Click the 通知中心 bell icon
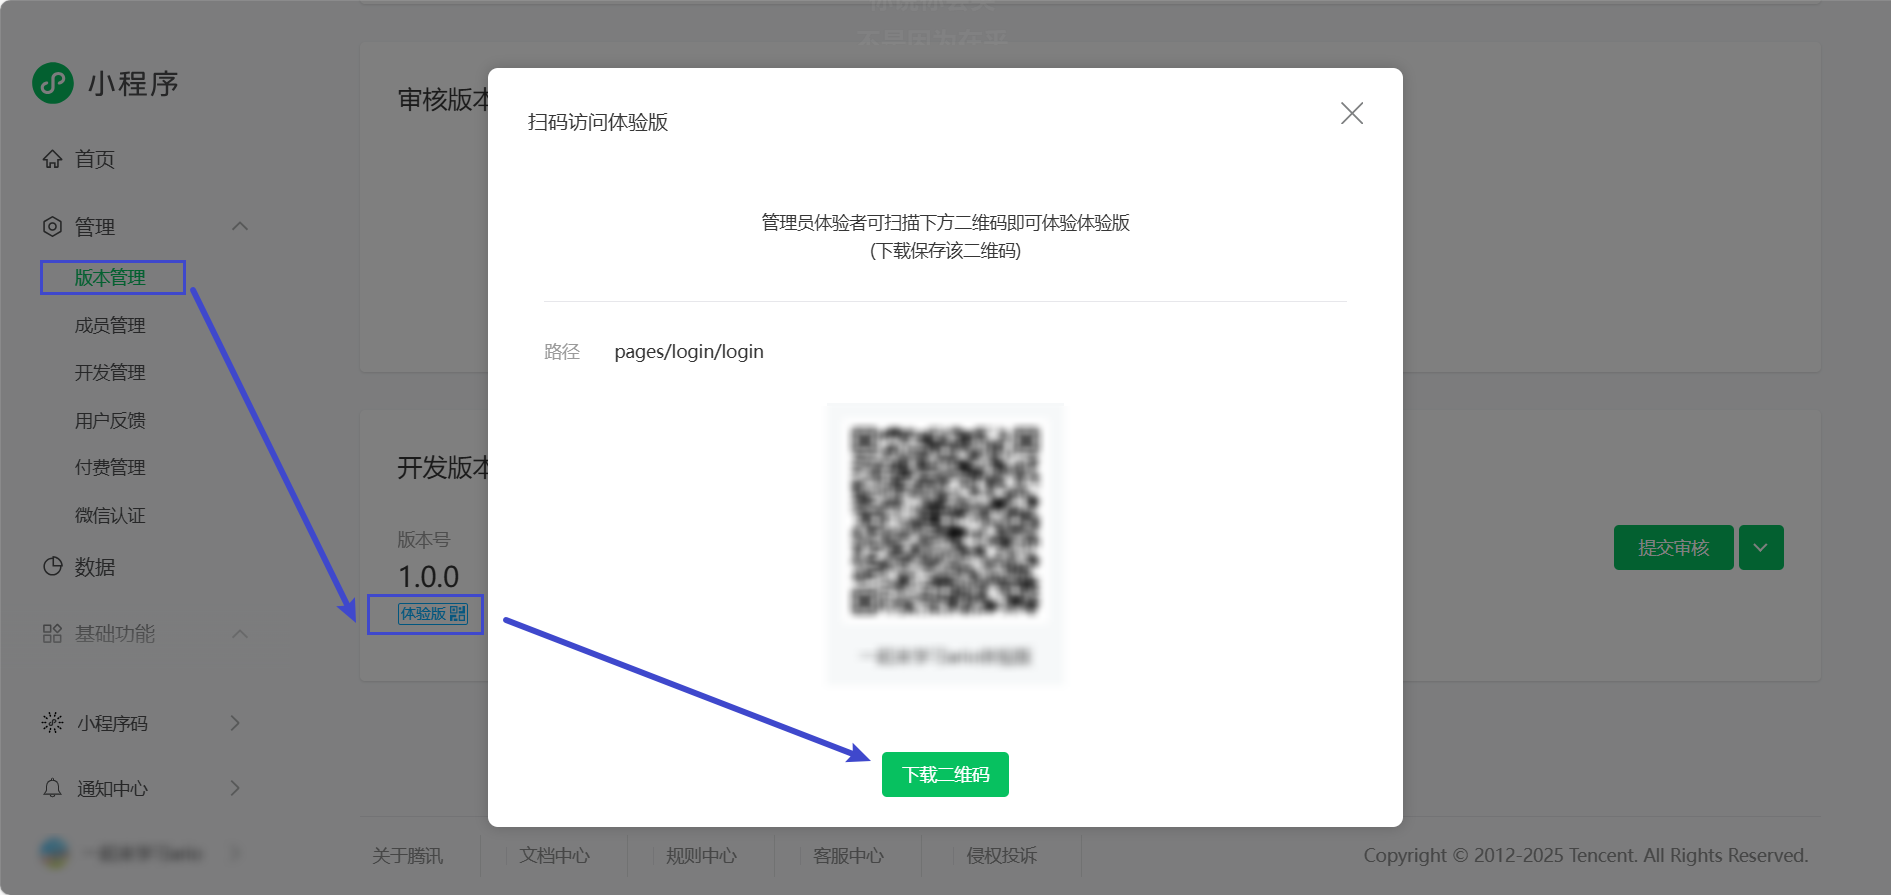Viewport: 1891px width, 895px height. click(x=52, y=788)
